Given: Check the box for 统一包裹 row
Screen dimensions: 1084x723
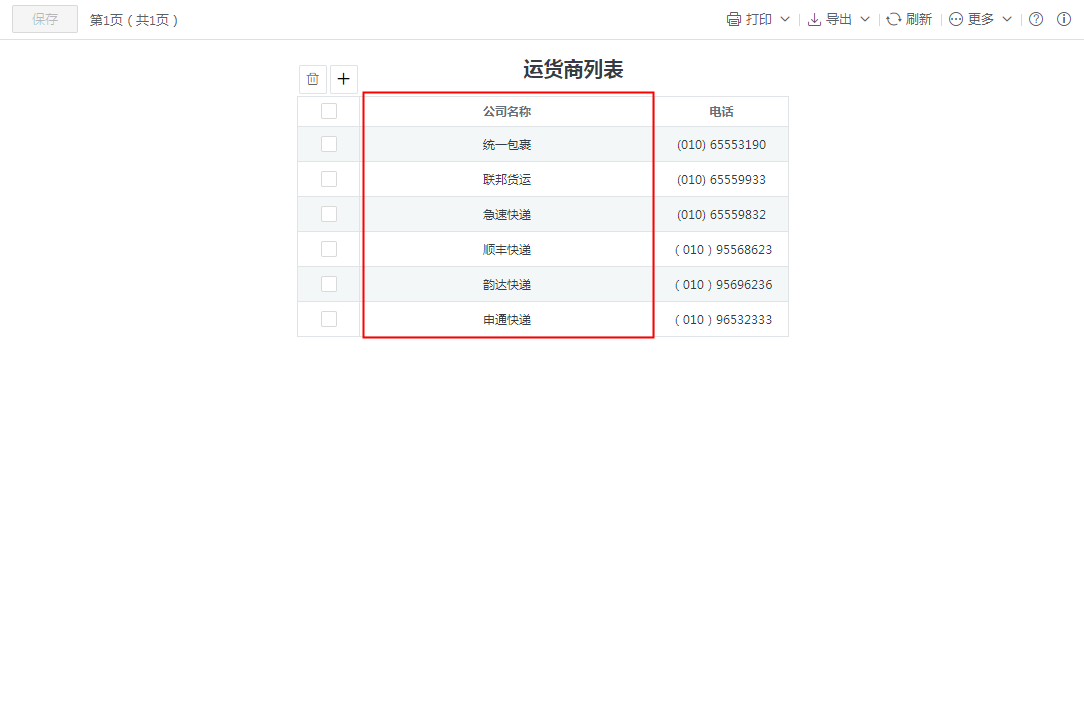Looking at the screenshot, I should (x=329, y=144).
